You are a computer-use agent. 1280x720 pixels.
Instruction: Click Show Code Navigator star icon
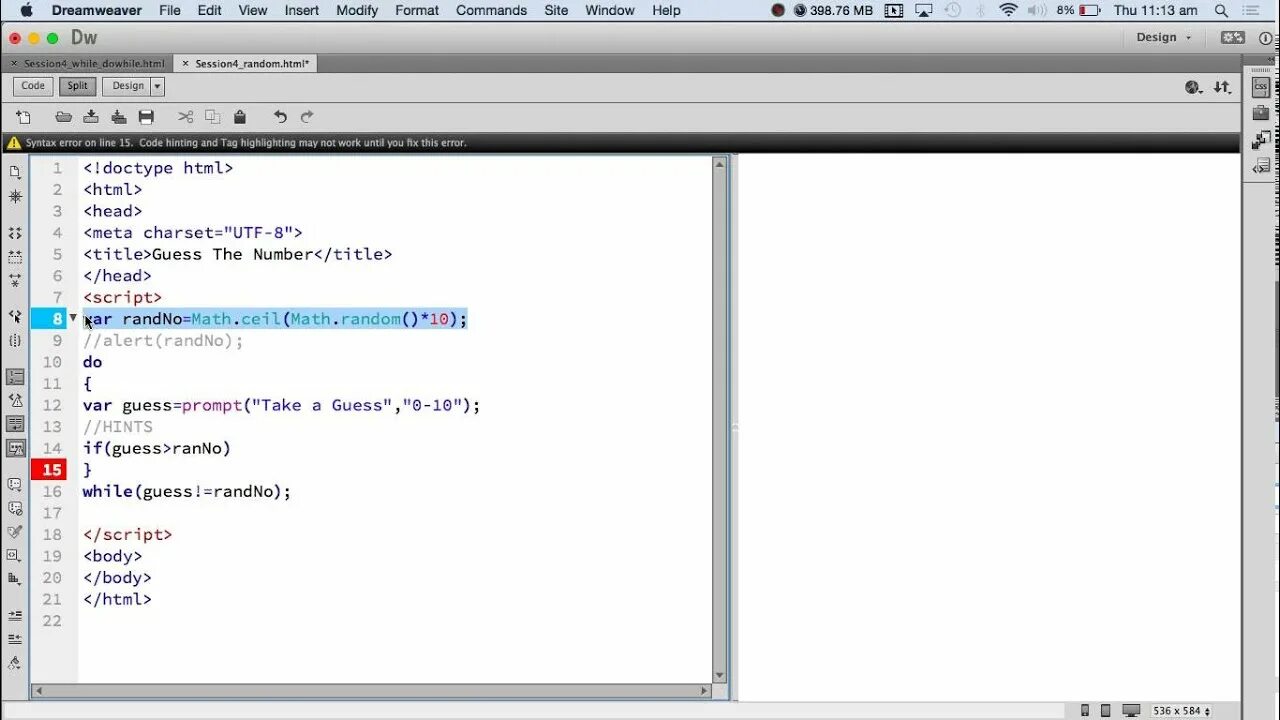pos(15,197)
